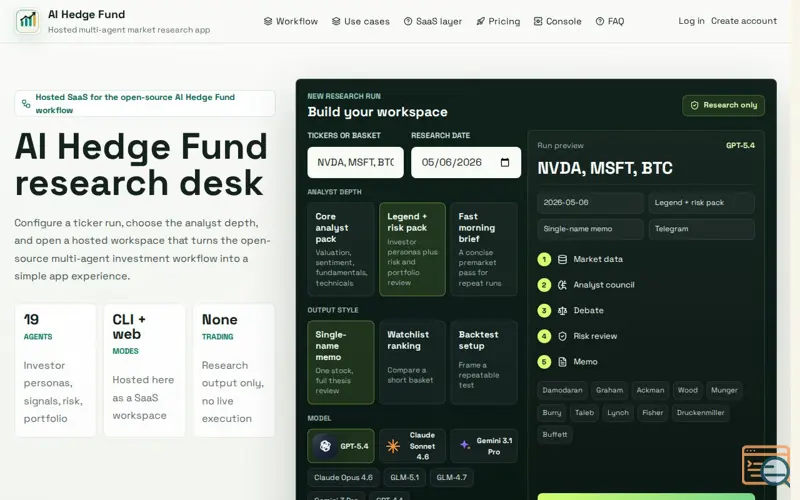Click the Lynch persona chip
Screen dimensions: 800x500
point(618,413)
